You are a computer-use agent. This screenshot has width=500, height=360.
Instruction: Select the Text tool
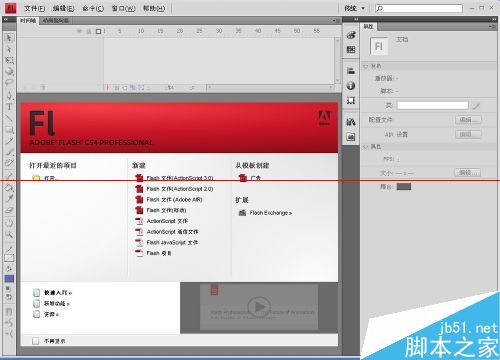click(x=9, y=107)
